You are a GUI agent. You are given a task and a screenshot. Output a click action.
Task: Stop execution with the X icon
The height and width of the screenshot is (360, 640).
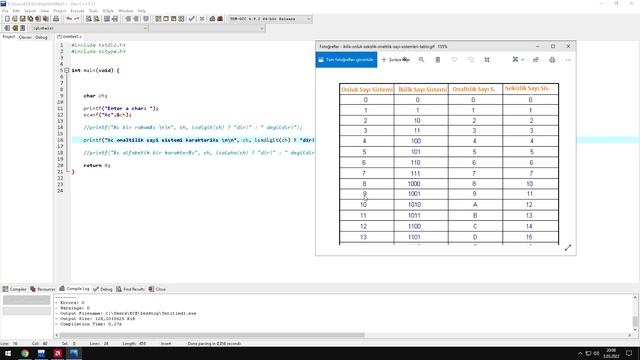click(x=202, y=19)
